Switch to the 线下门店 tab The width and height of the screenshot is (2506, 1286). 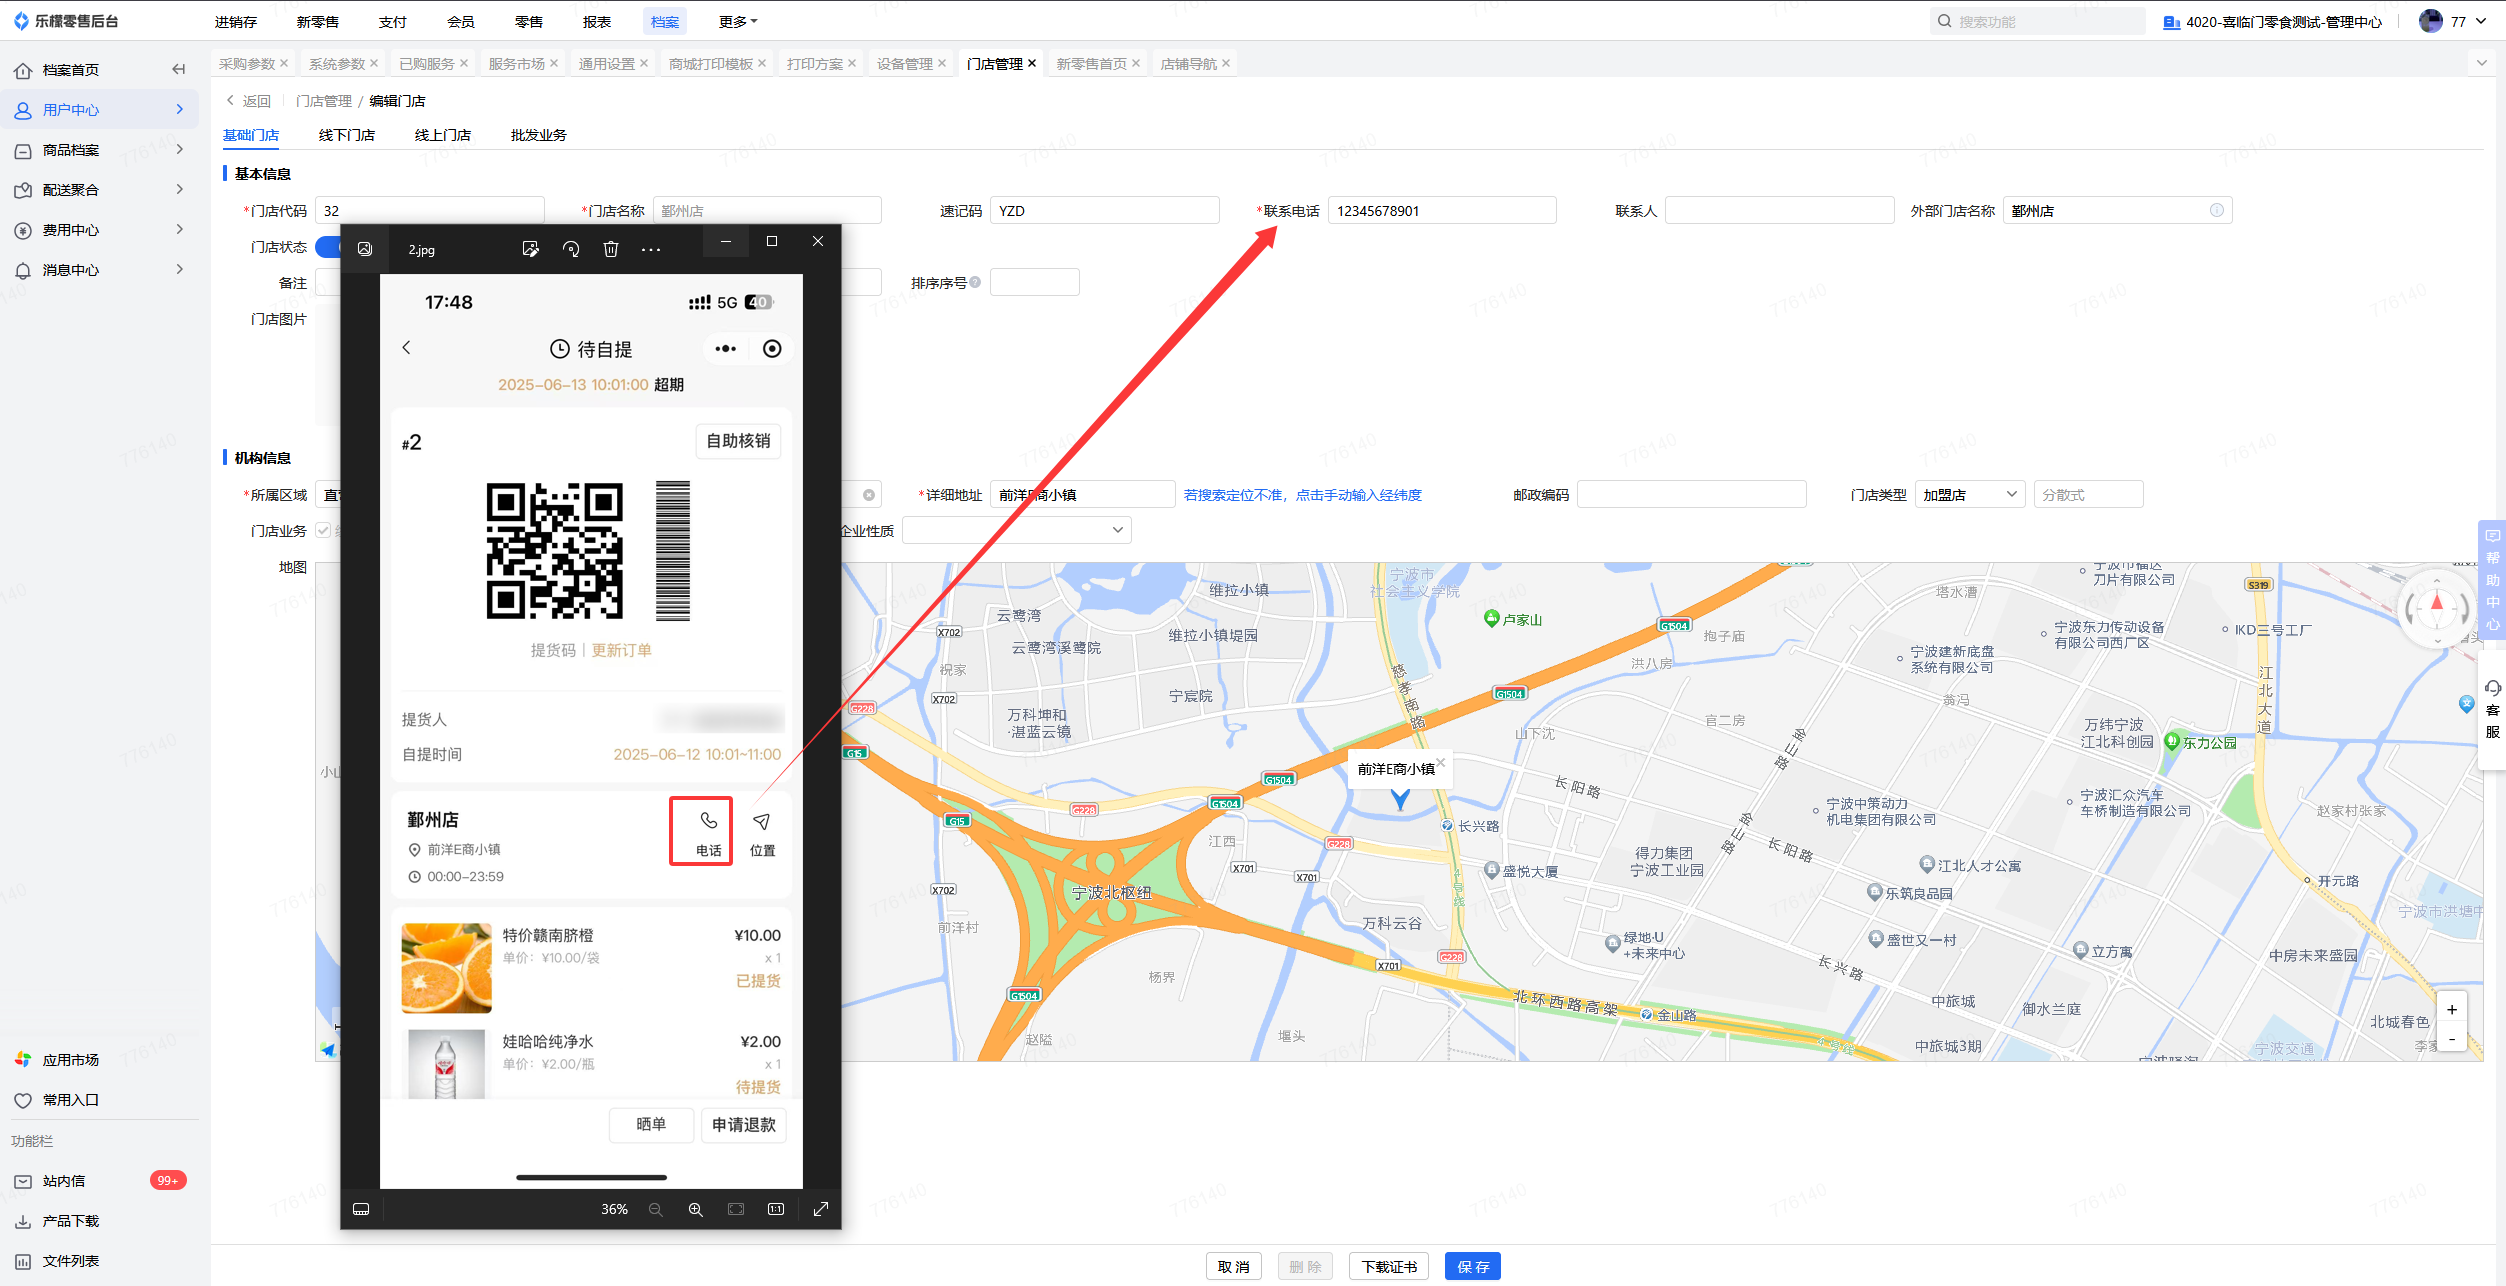point(347,135)
